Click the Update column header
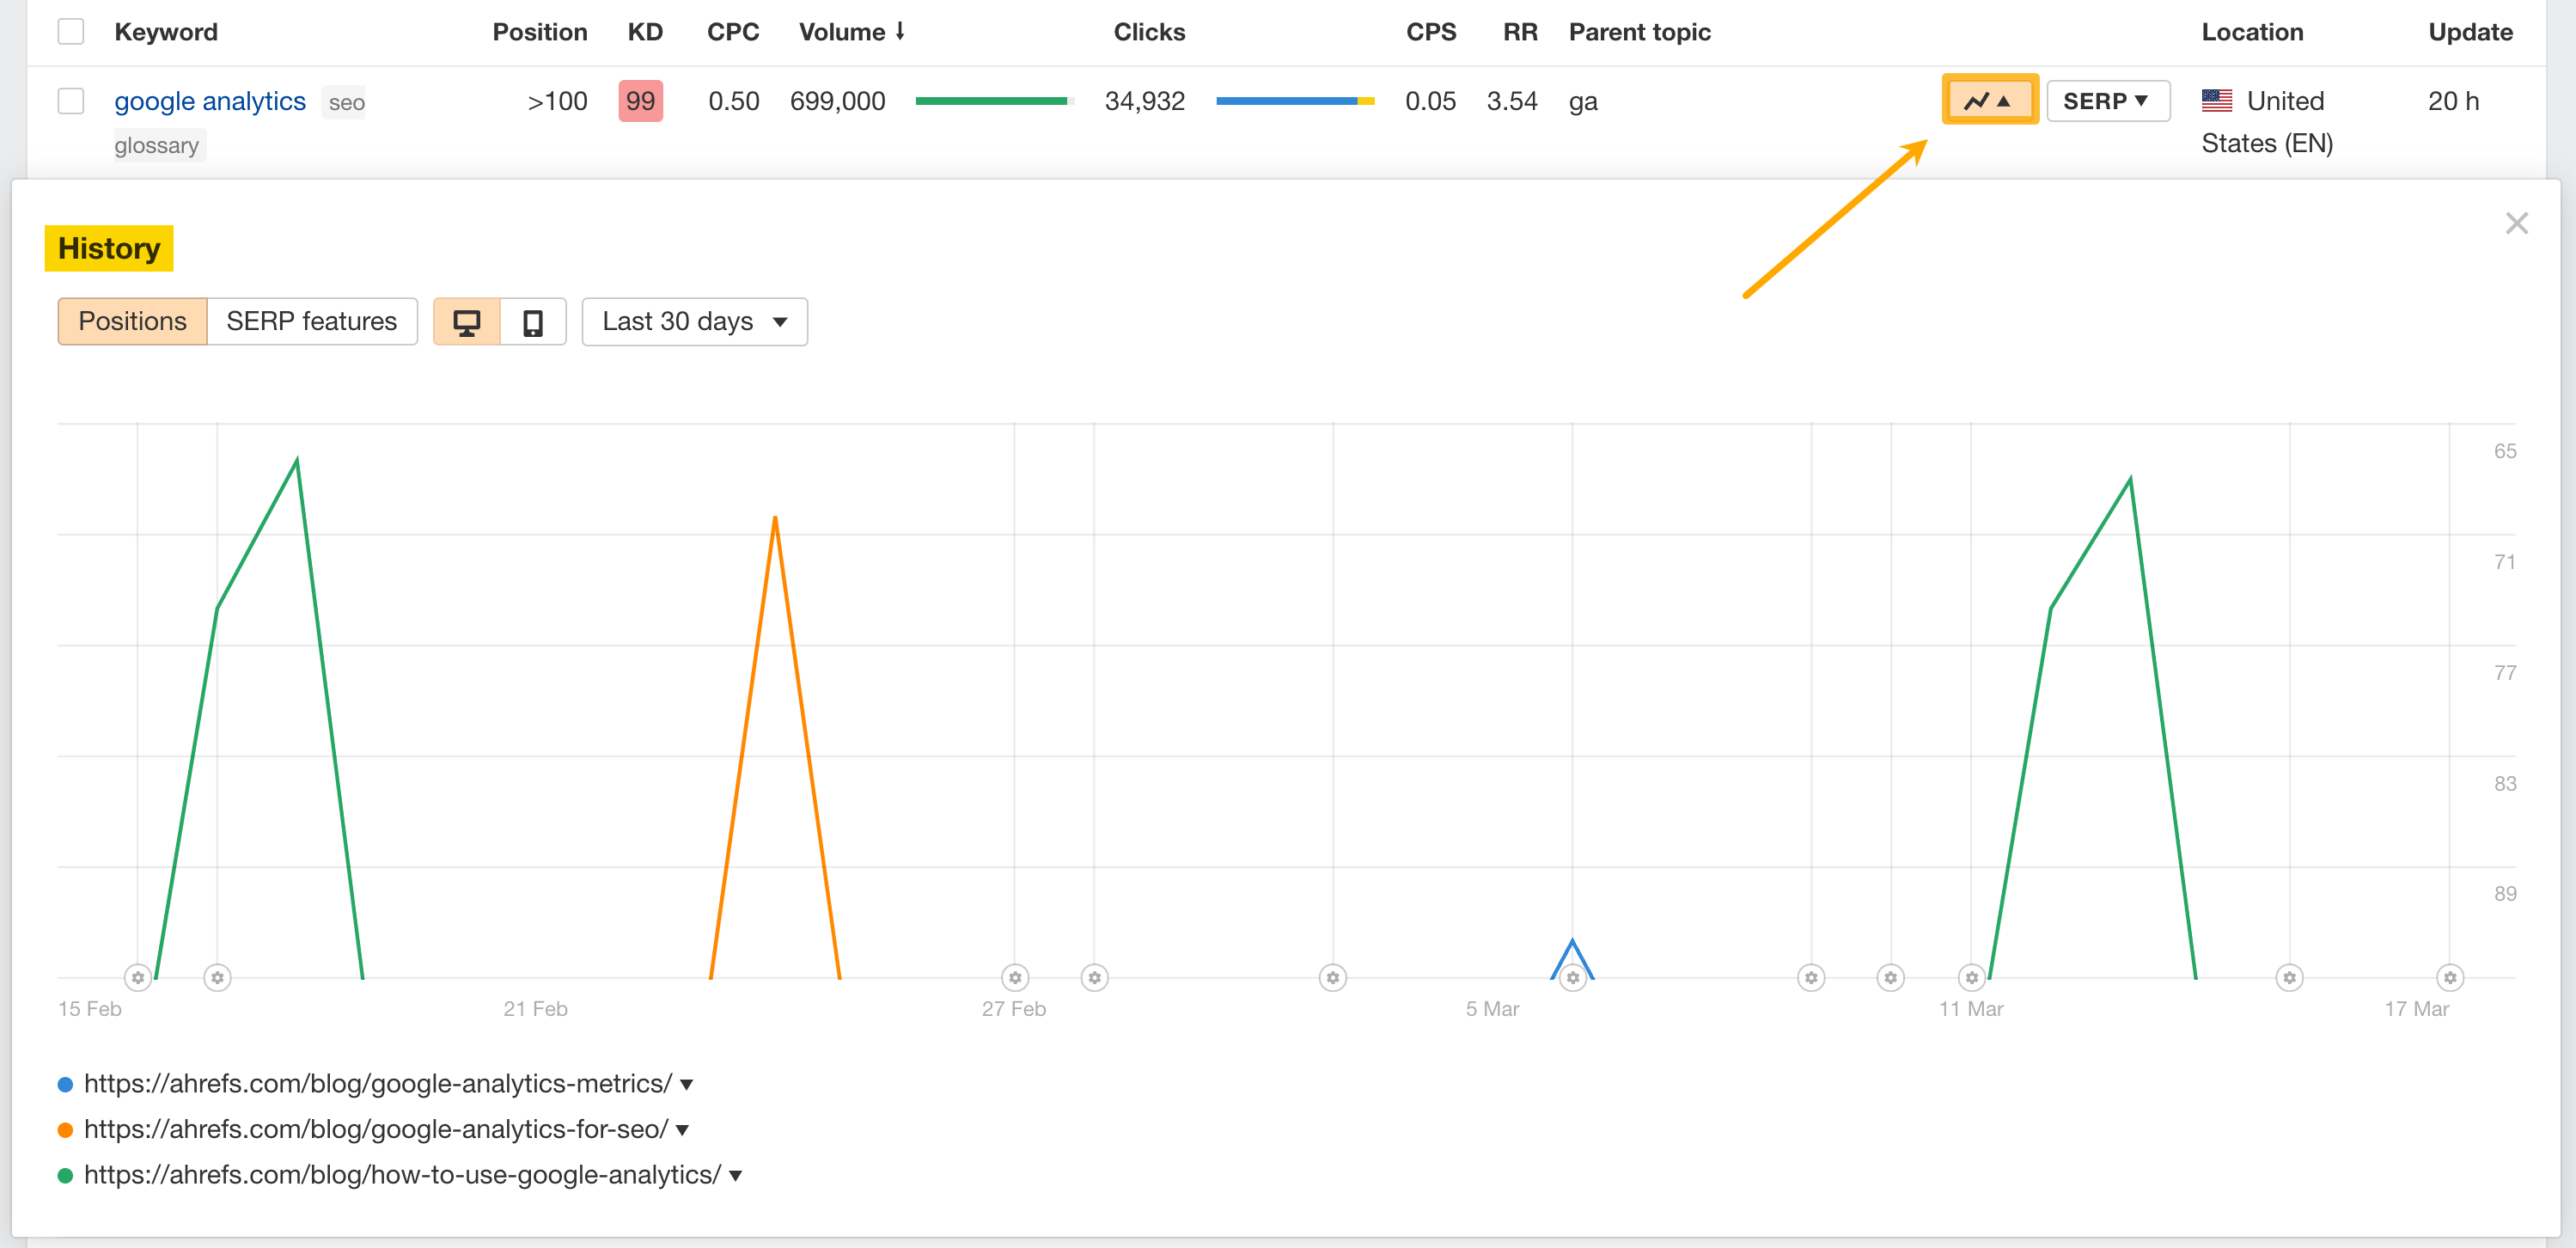 click(x=2470, y=32)
